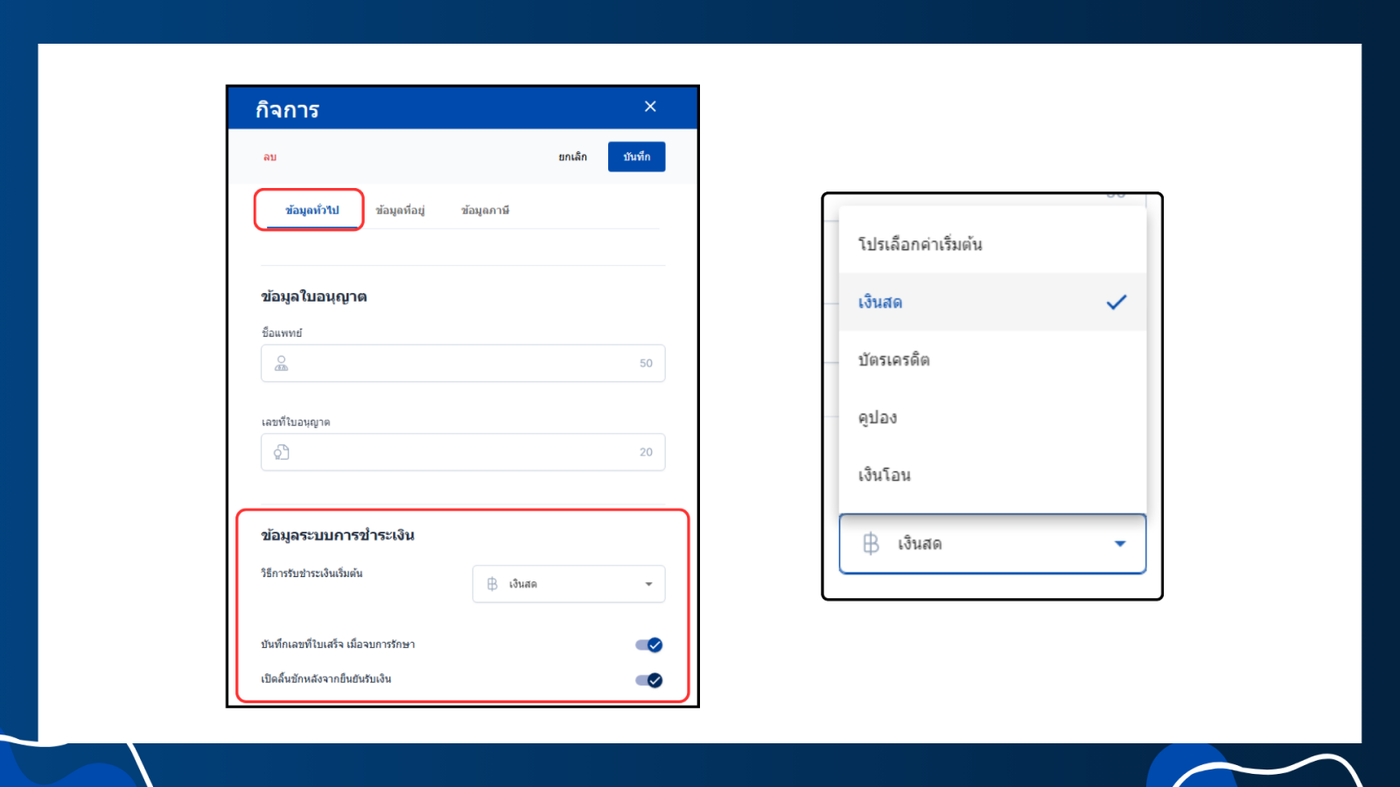Click the กิจการ dialog title
Screen dimensions: 1400x787
(287, 109)
